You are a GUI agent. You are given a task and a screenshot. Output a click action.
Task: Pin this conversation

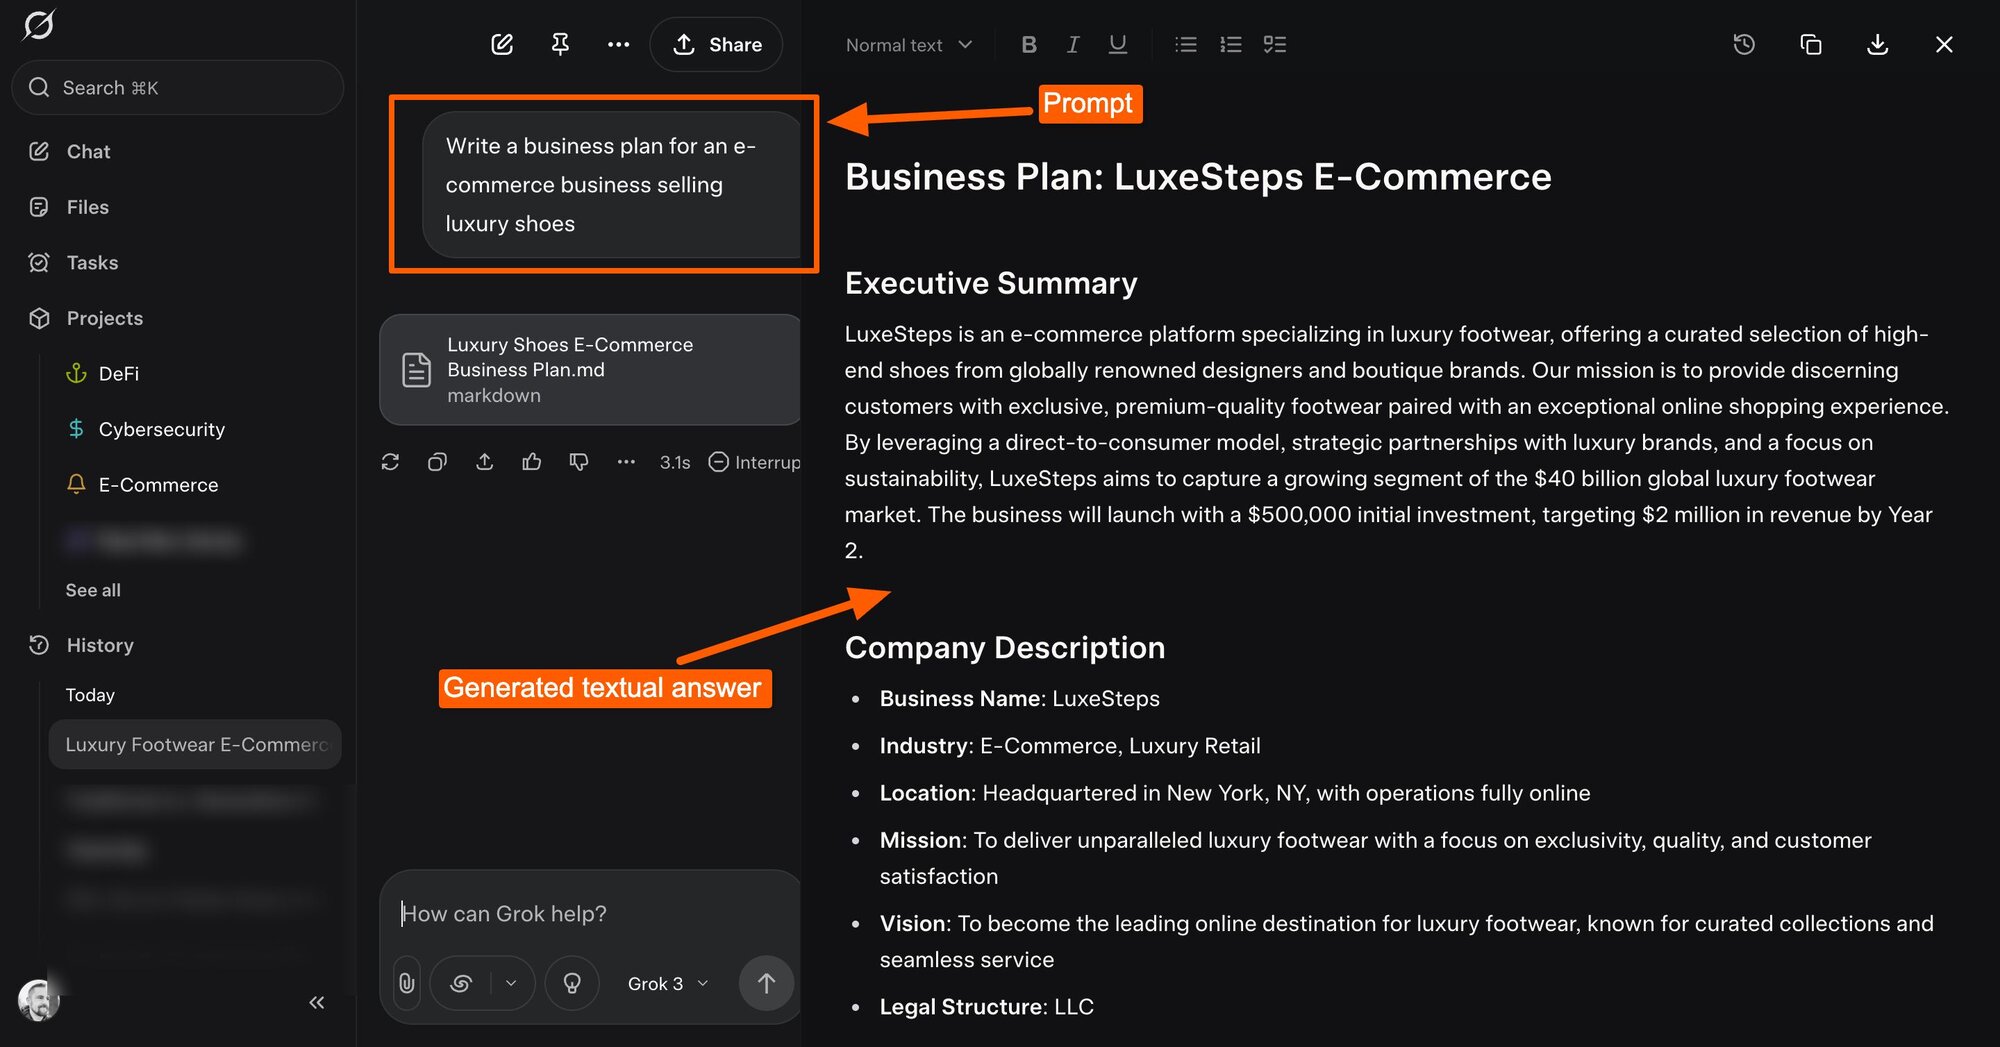tap(560, 44)
